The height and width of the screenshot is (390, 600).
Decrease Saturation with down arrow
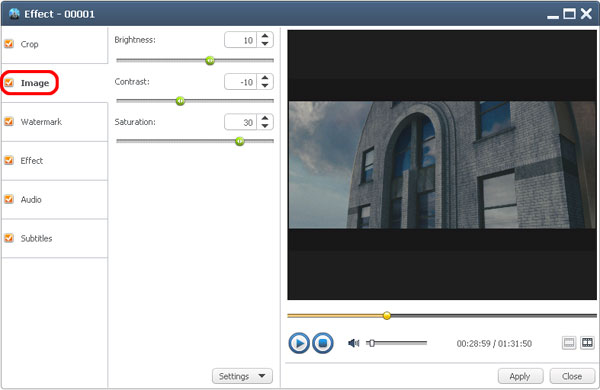click(x=265, y=126)
